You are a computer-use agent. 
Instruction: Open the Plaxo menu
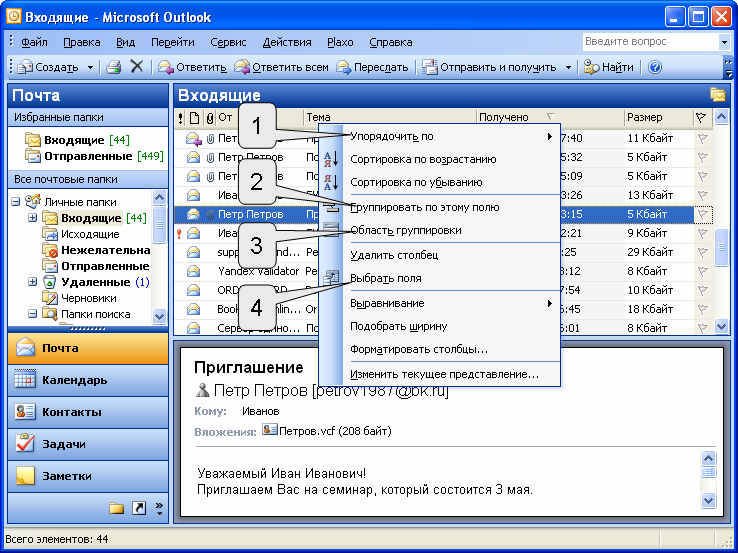click(340, 42)
